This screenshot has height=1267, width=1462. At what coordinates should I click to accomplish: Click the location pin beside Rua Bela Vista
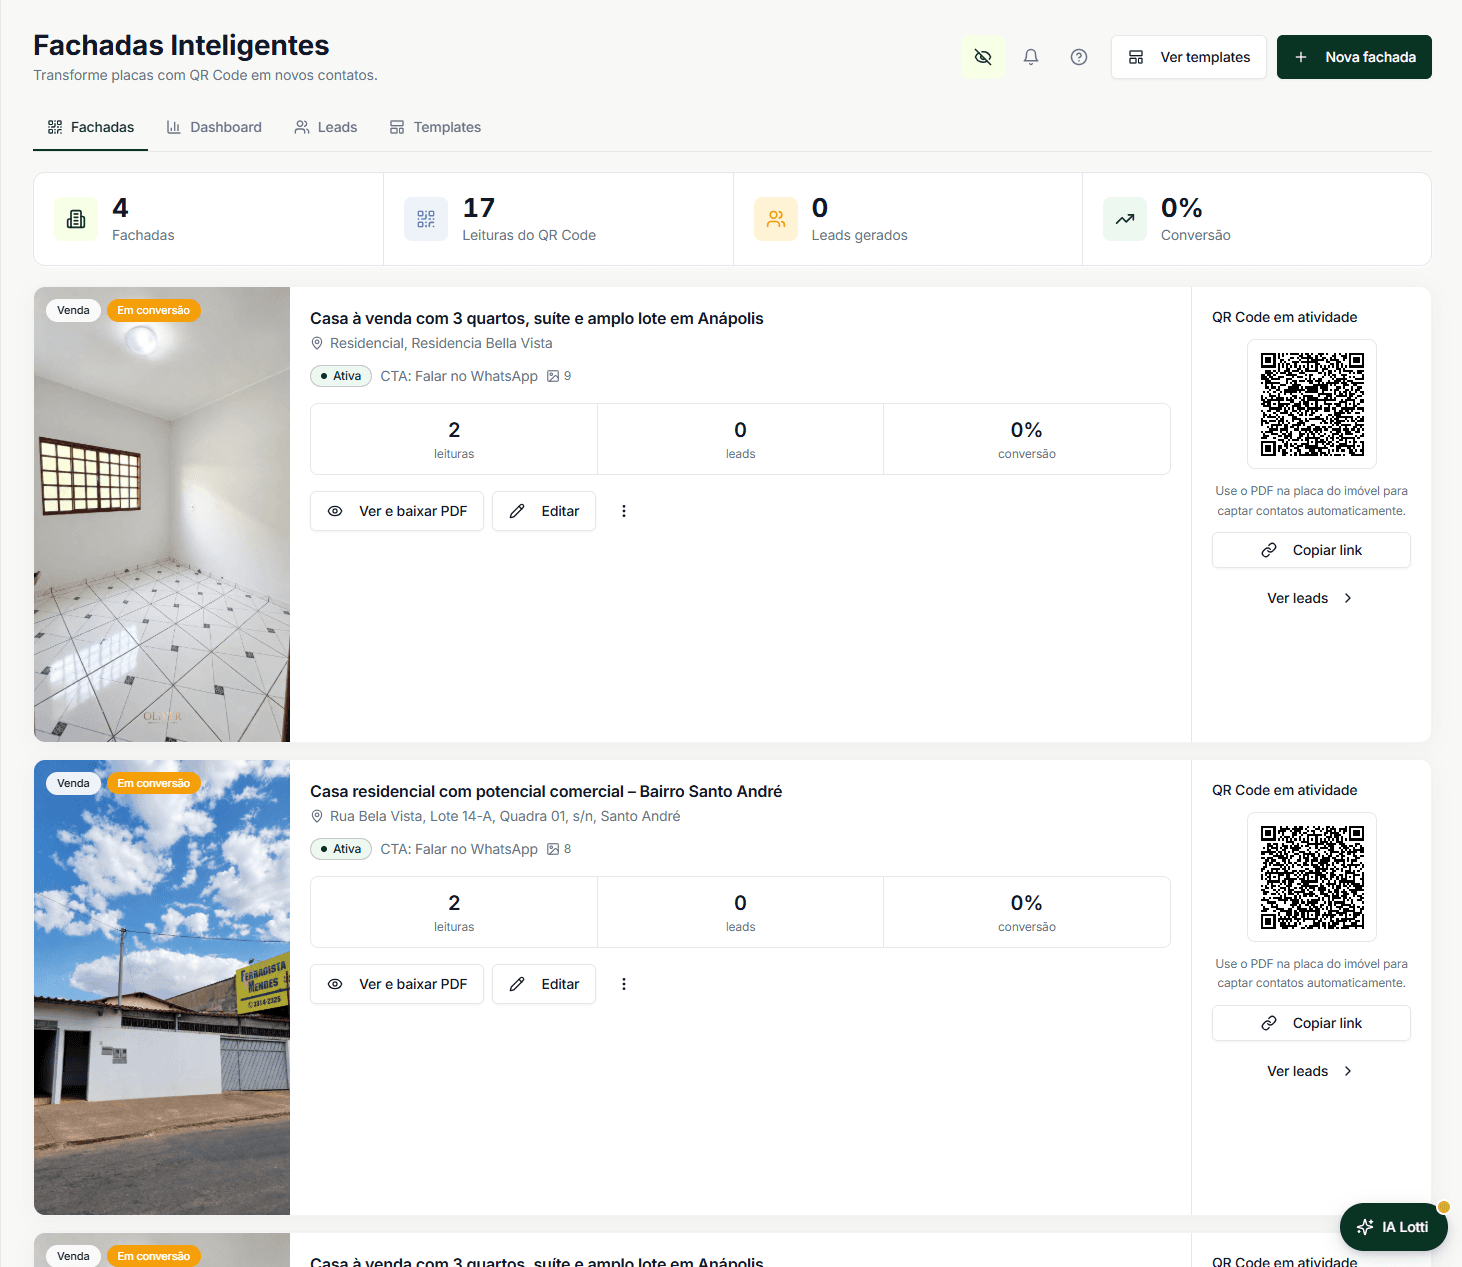click(317, 816)
